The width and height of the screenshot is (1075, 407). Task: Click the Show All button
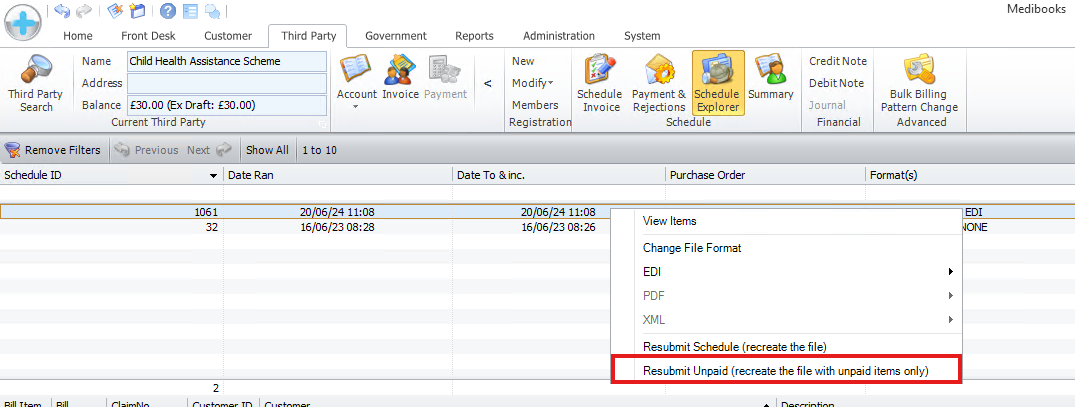267,150
